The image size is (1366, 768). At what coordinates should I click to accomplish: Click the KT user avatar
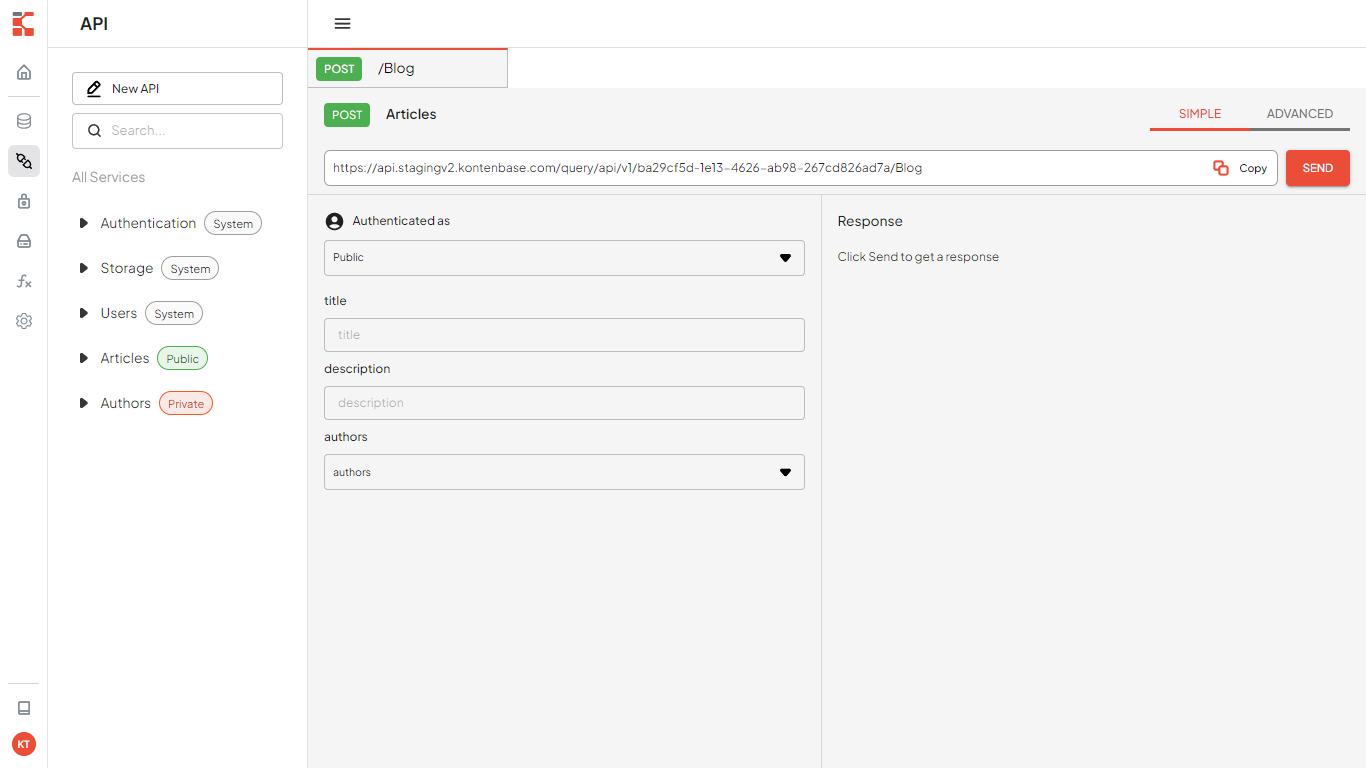click(24, 744)
